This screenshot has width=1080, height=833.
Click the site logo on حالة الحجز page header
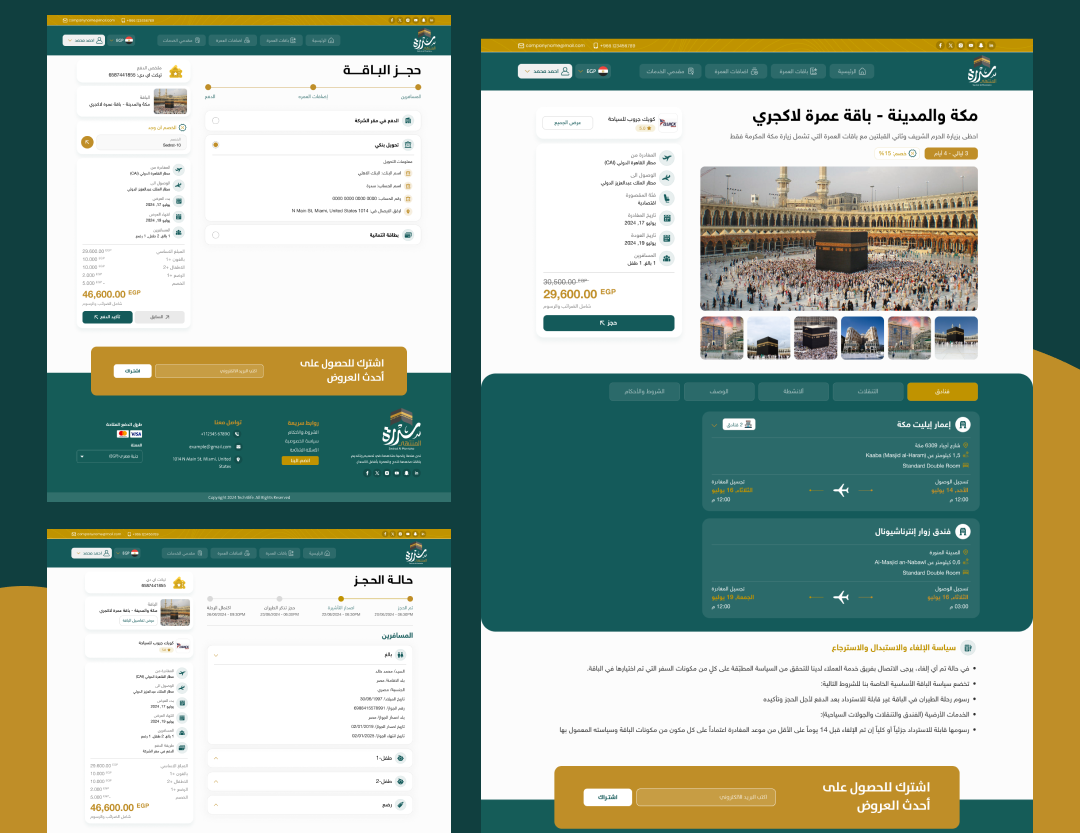416,553
